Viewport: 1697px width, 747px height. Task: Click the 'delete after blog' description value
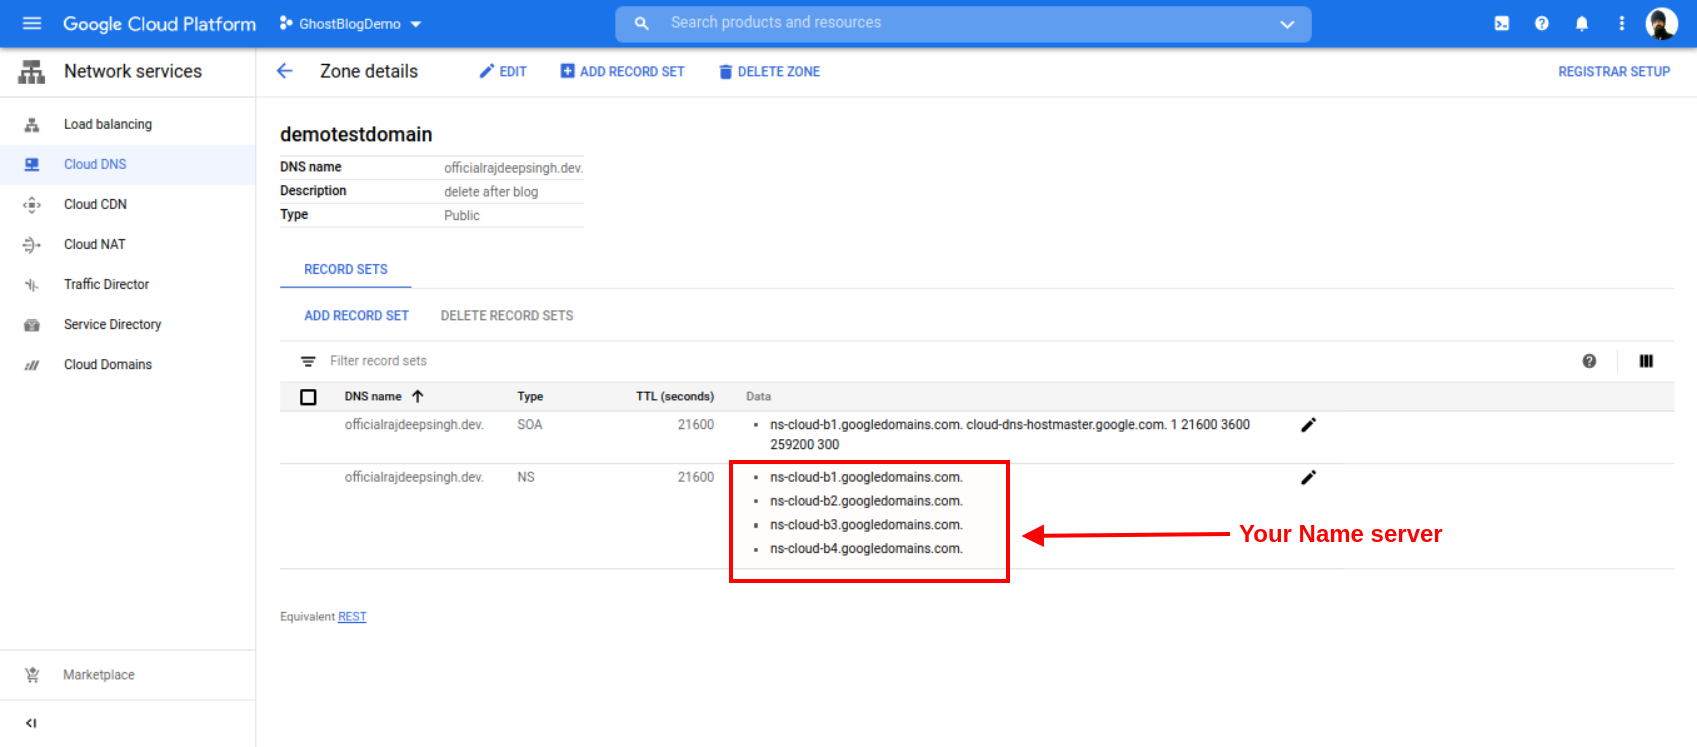[x=491, y=192]
